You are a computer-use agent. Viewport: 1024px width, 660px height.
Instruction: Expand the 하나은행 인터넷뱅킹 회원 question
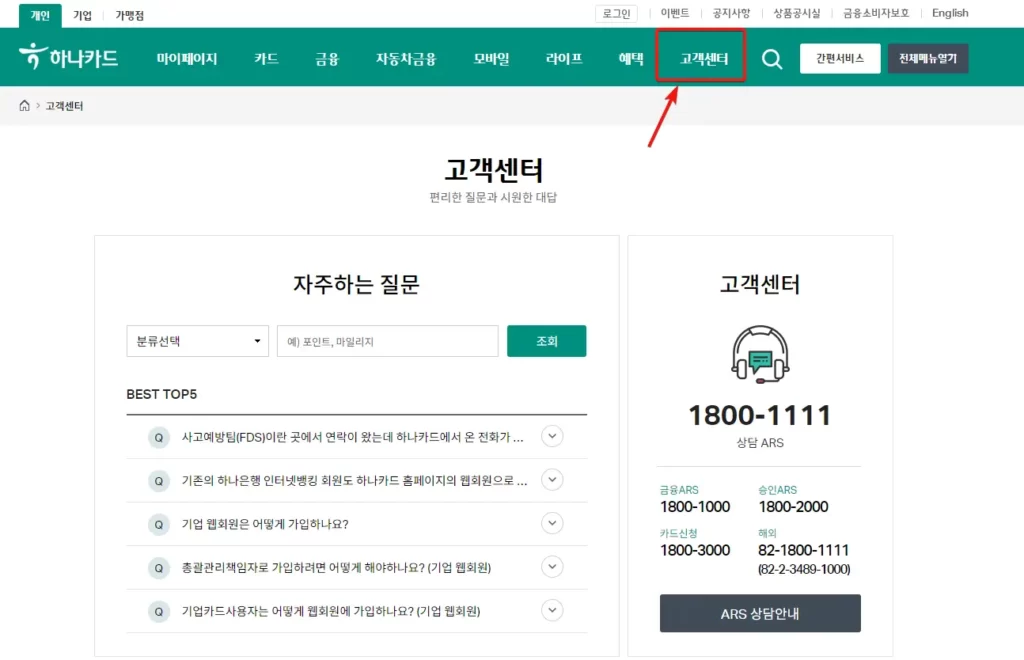pyautogui.click(x=552, y=480)
